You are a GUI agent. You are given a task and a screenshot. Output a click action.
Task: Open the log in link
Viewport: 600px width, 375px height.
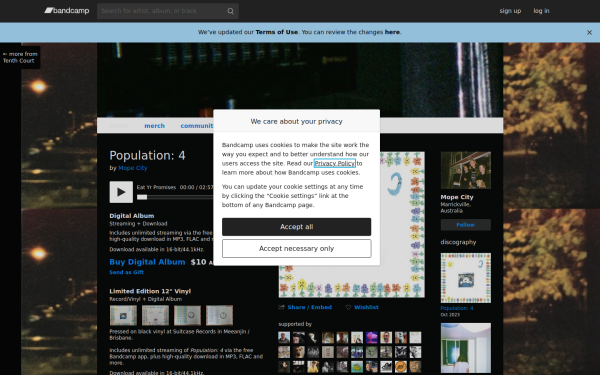click(541, 11)
